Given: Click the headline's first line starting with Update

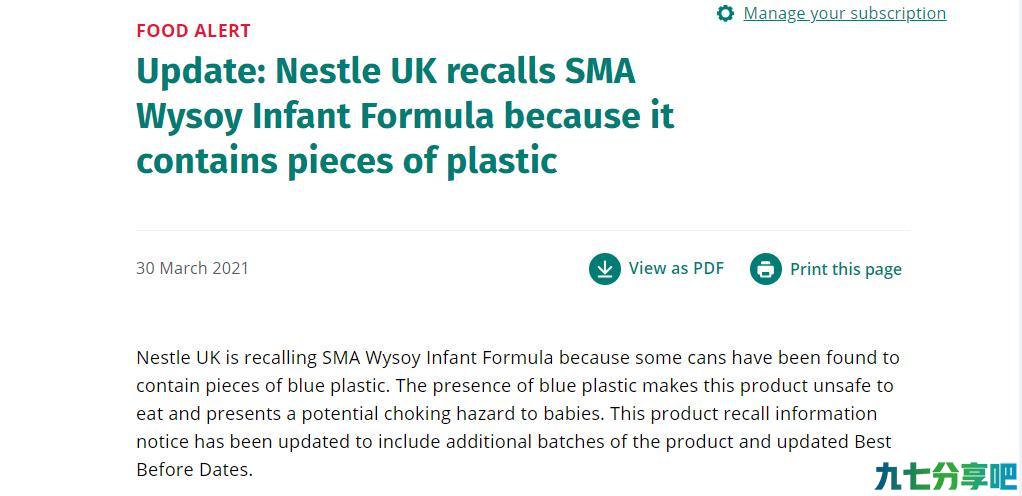Looking at the screenshot, I should pyautogui.click(x=386, y=71).
